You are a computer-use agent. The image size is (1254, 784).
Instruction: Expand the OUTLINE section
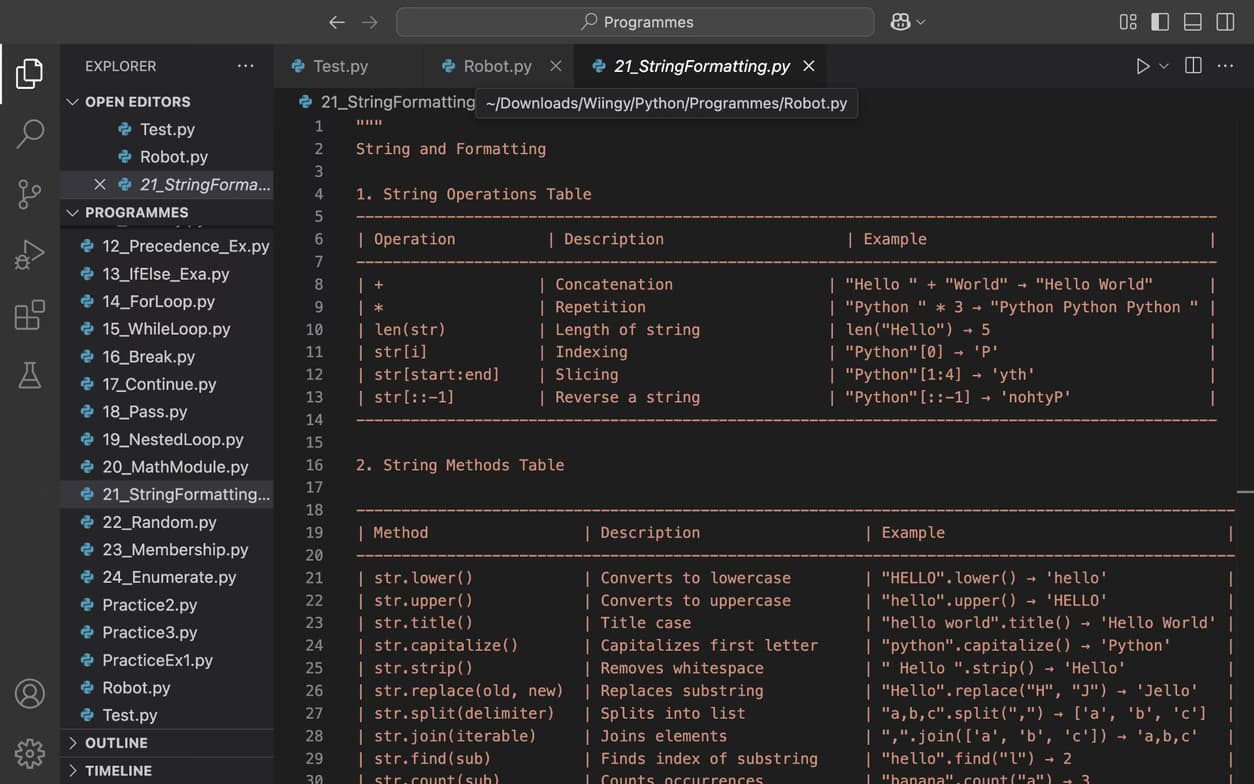[116, 743]
